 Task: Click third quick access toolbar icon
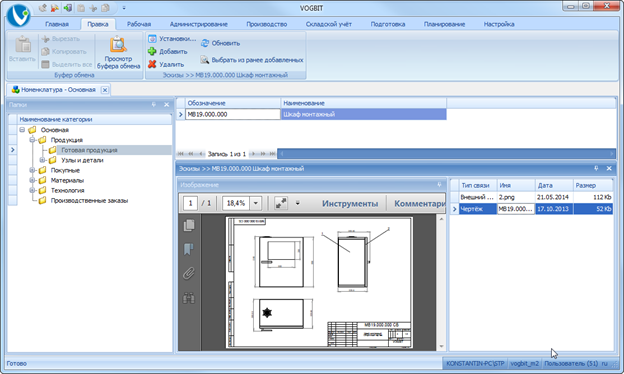pos(68,8)
